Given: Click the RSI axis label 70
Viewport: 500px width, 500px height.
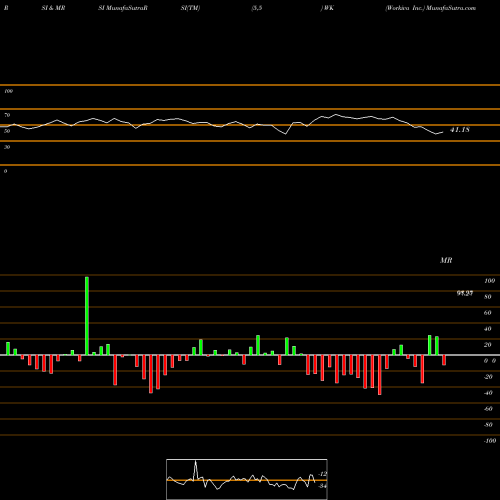Looking at the screenshot, I should [x=7, y=115].
